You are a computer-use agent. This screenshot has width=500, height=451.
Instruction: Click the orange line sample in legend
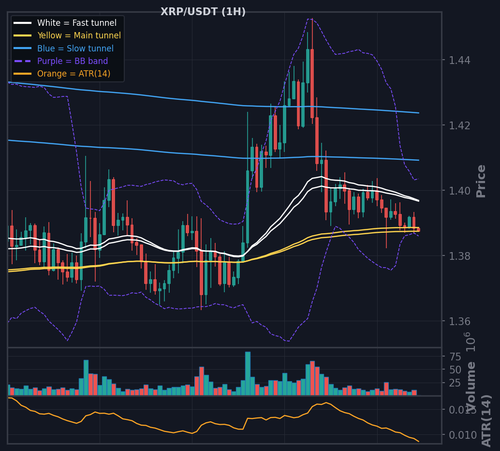(22, 74)
